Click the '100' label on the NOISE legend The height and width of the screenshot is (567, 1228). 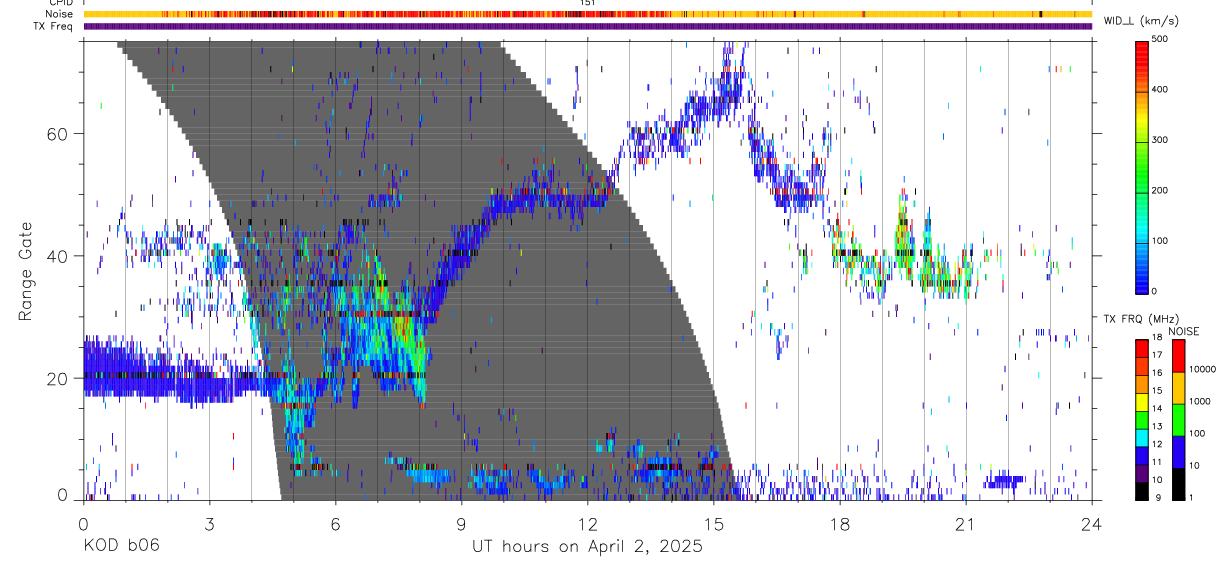1198,433
